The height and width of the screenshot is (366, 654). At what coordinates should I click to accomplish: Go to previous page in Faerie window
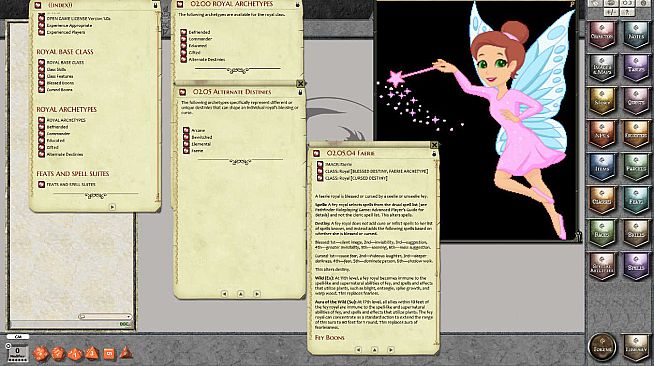point(358,350)
